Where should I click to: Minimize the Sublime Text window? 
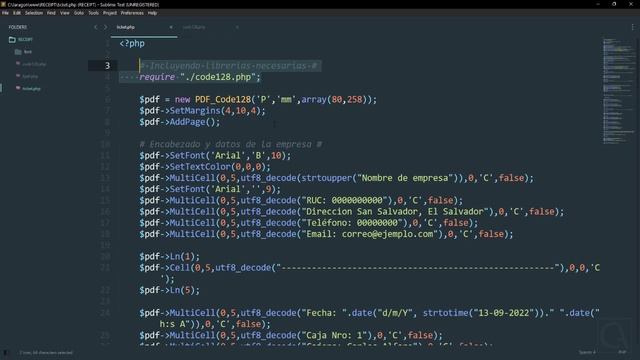598,4
